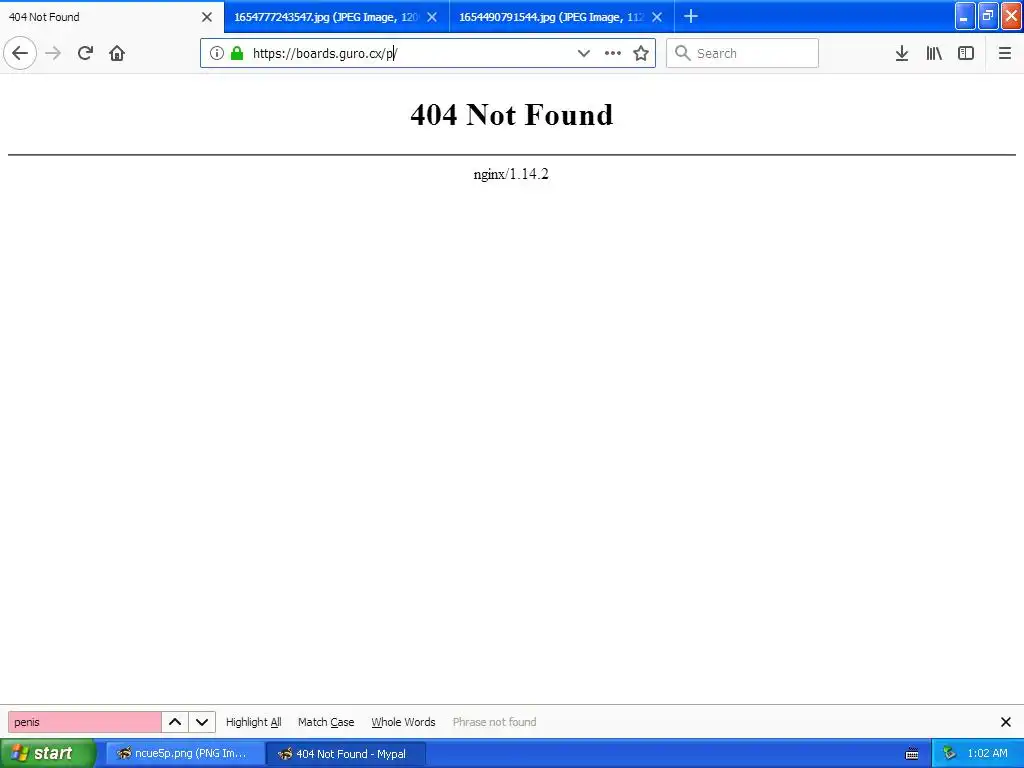
Task: Minimize the browser window
Action: click(x=965, y=16)
